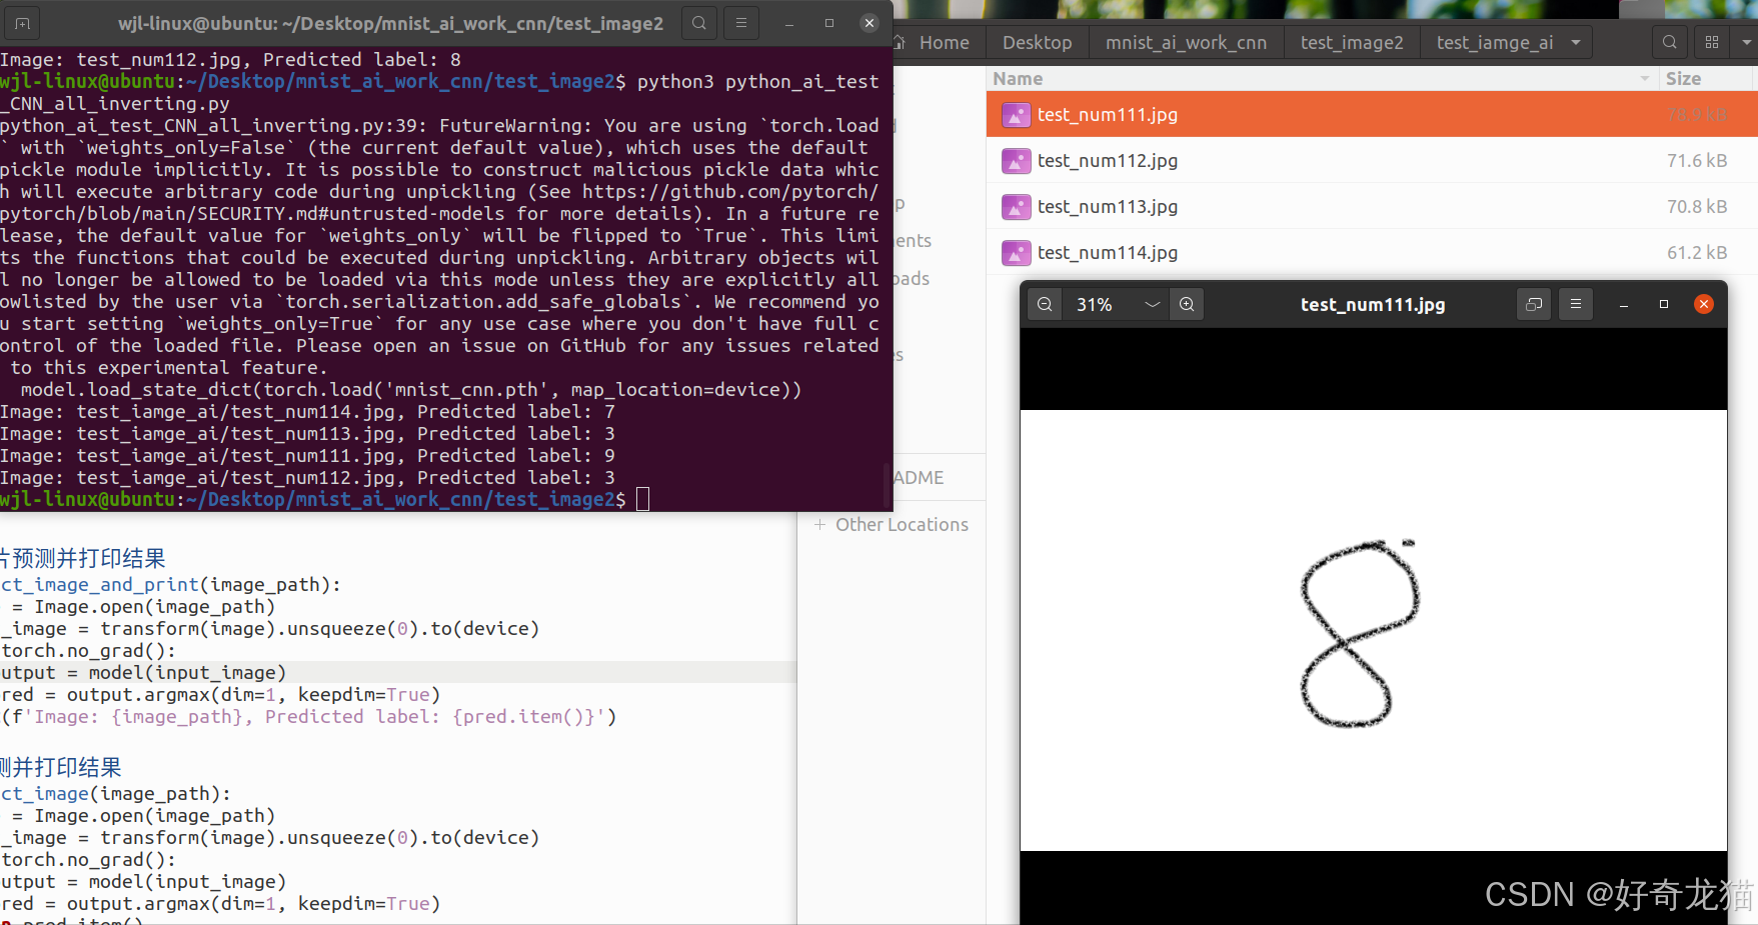Click 70.8 kB size of test_num113.jpg

[1696, 206]
